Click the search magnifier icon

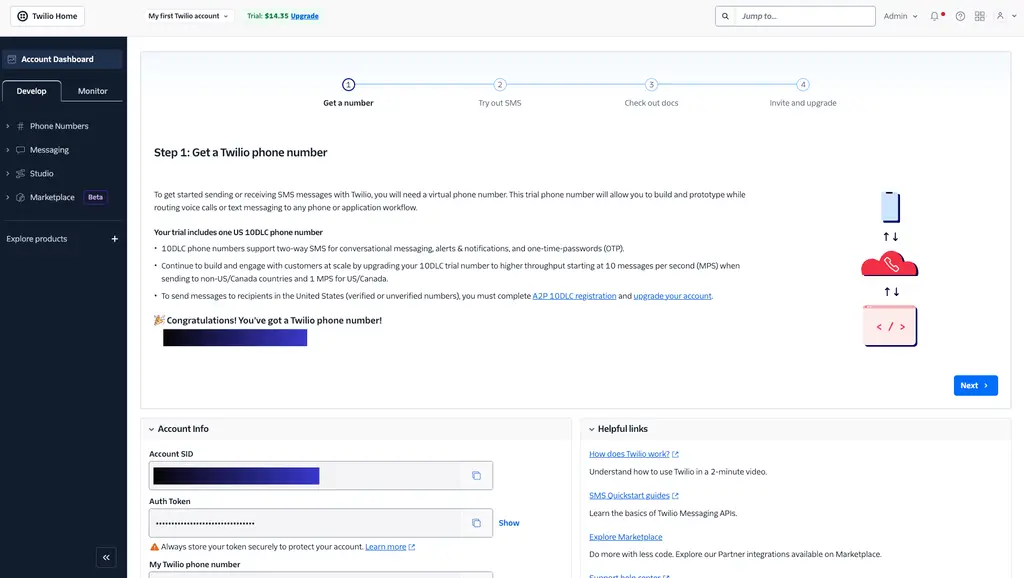[x=725, y=16]
